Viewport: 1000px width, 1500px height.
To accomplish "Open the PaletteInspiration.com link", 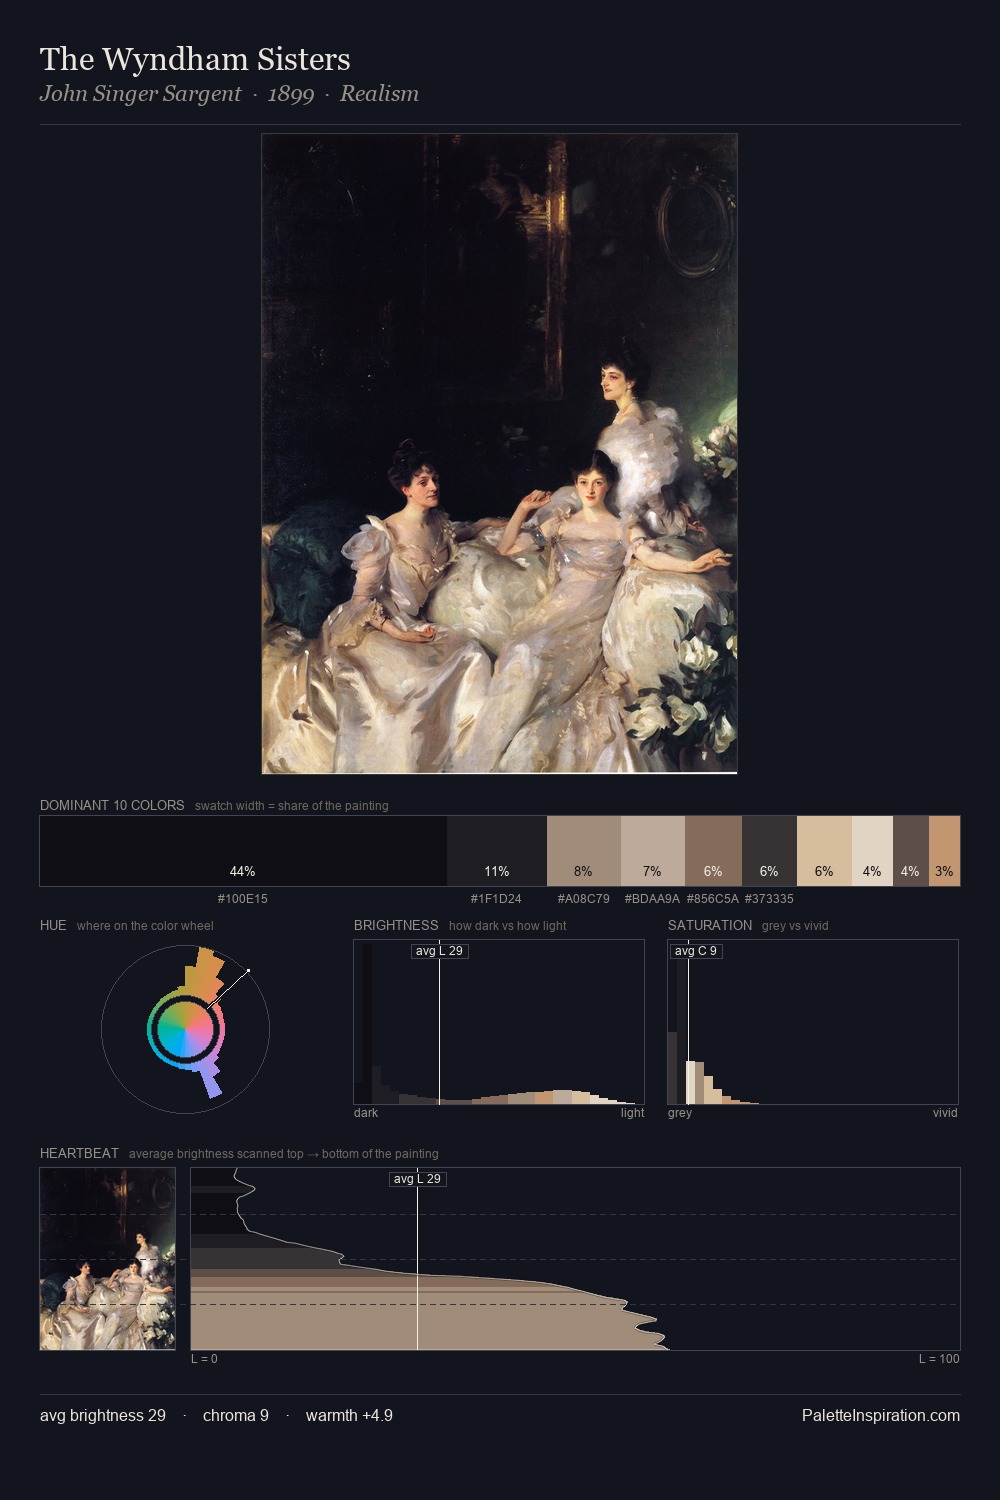I will [881, 1415].
